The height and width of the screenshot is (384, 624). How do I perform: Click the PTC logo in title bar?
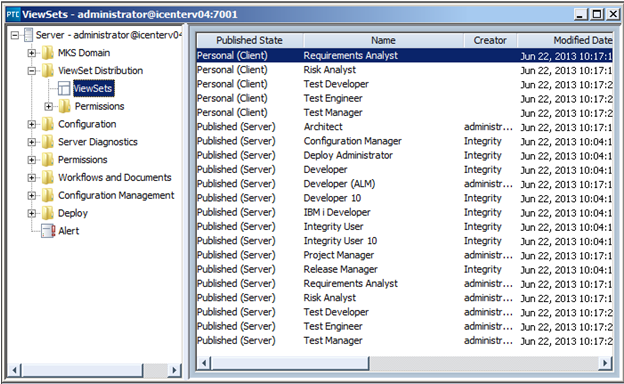(x=13, y=15)
